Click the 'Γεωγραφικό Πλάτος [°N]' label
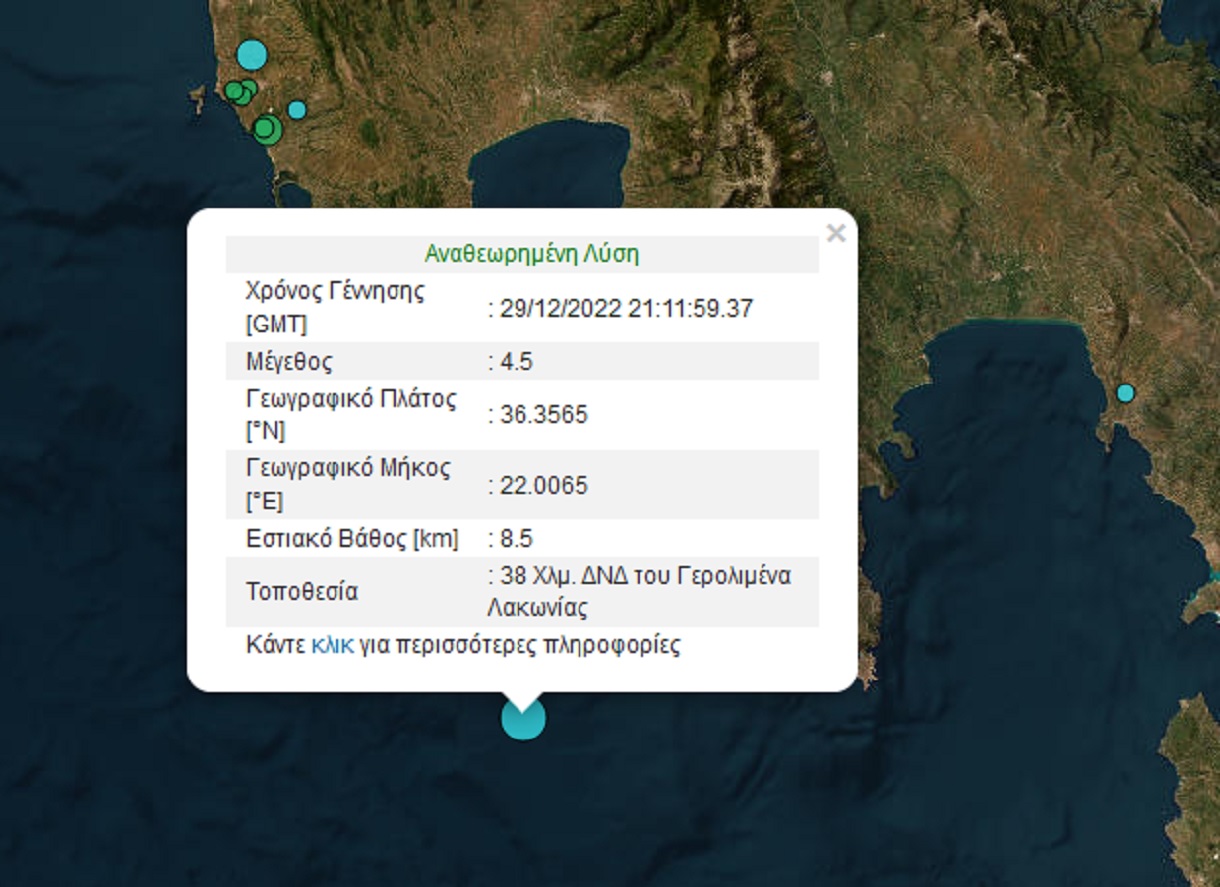Image resolution: width=1220 pixels, height=887 pixels. click(351, 415)
